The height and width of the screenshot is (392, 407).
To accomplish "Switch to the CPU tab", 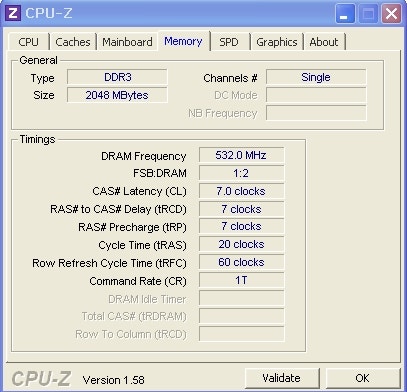I will [x=29, y=42].
